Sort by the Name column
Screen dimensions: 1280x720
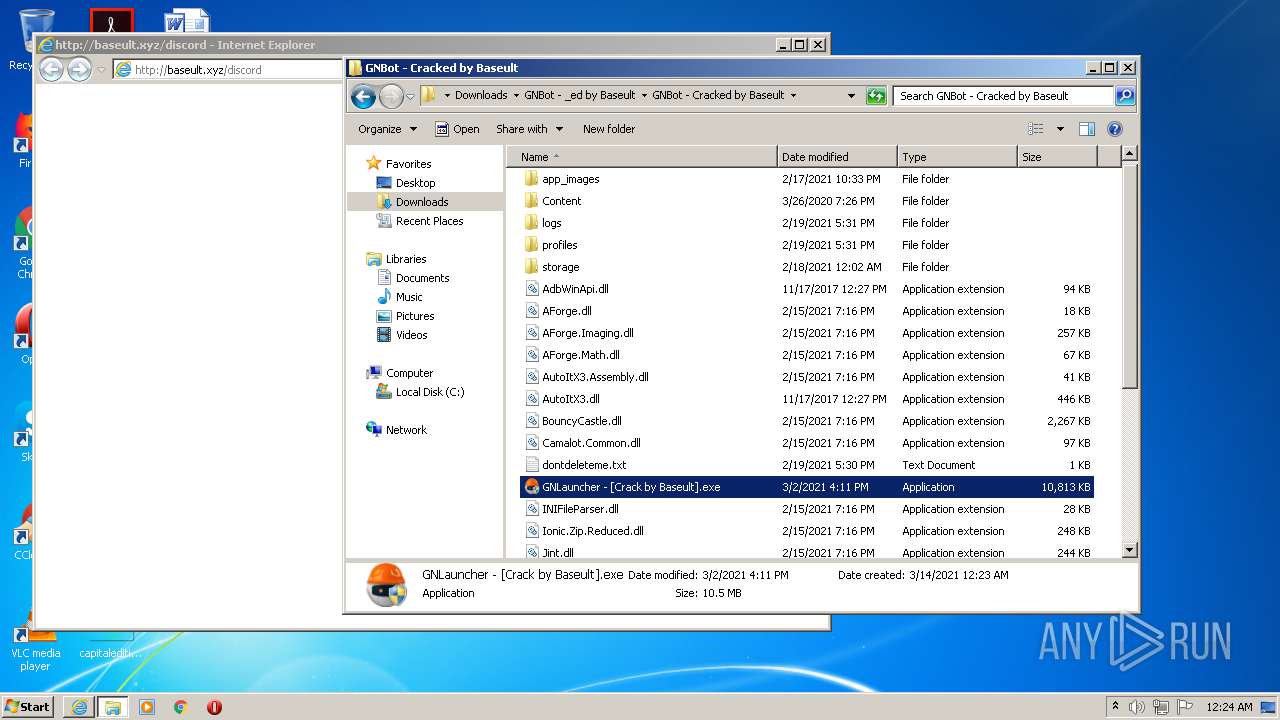(x=641, y=157)
